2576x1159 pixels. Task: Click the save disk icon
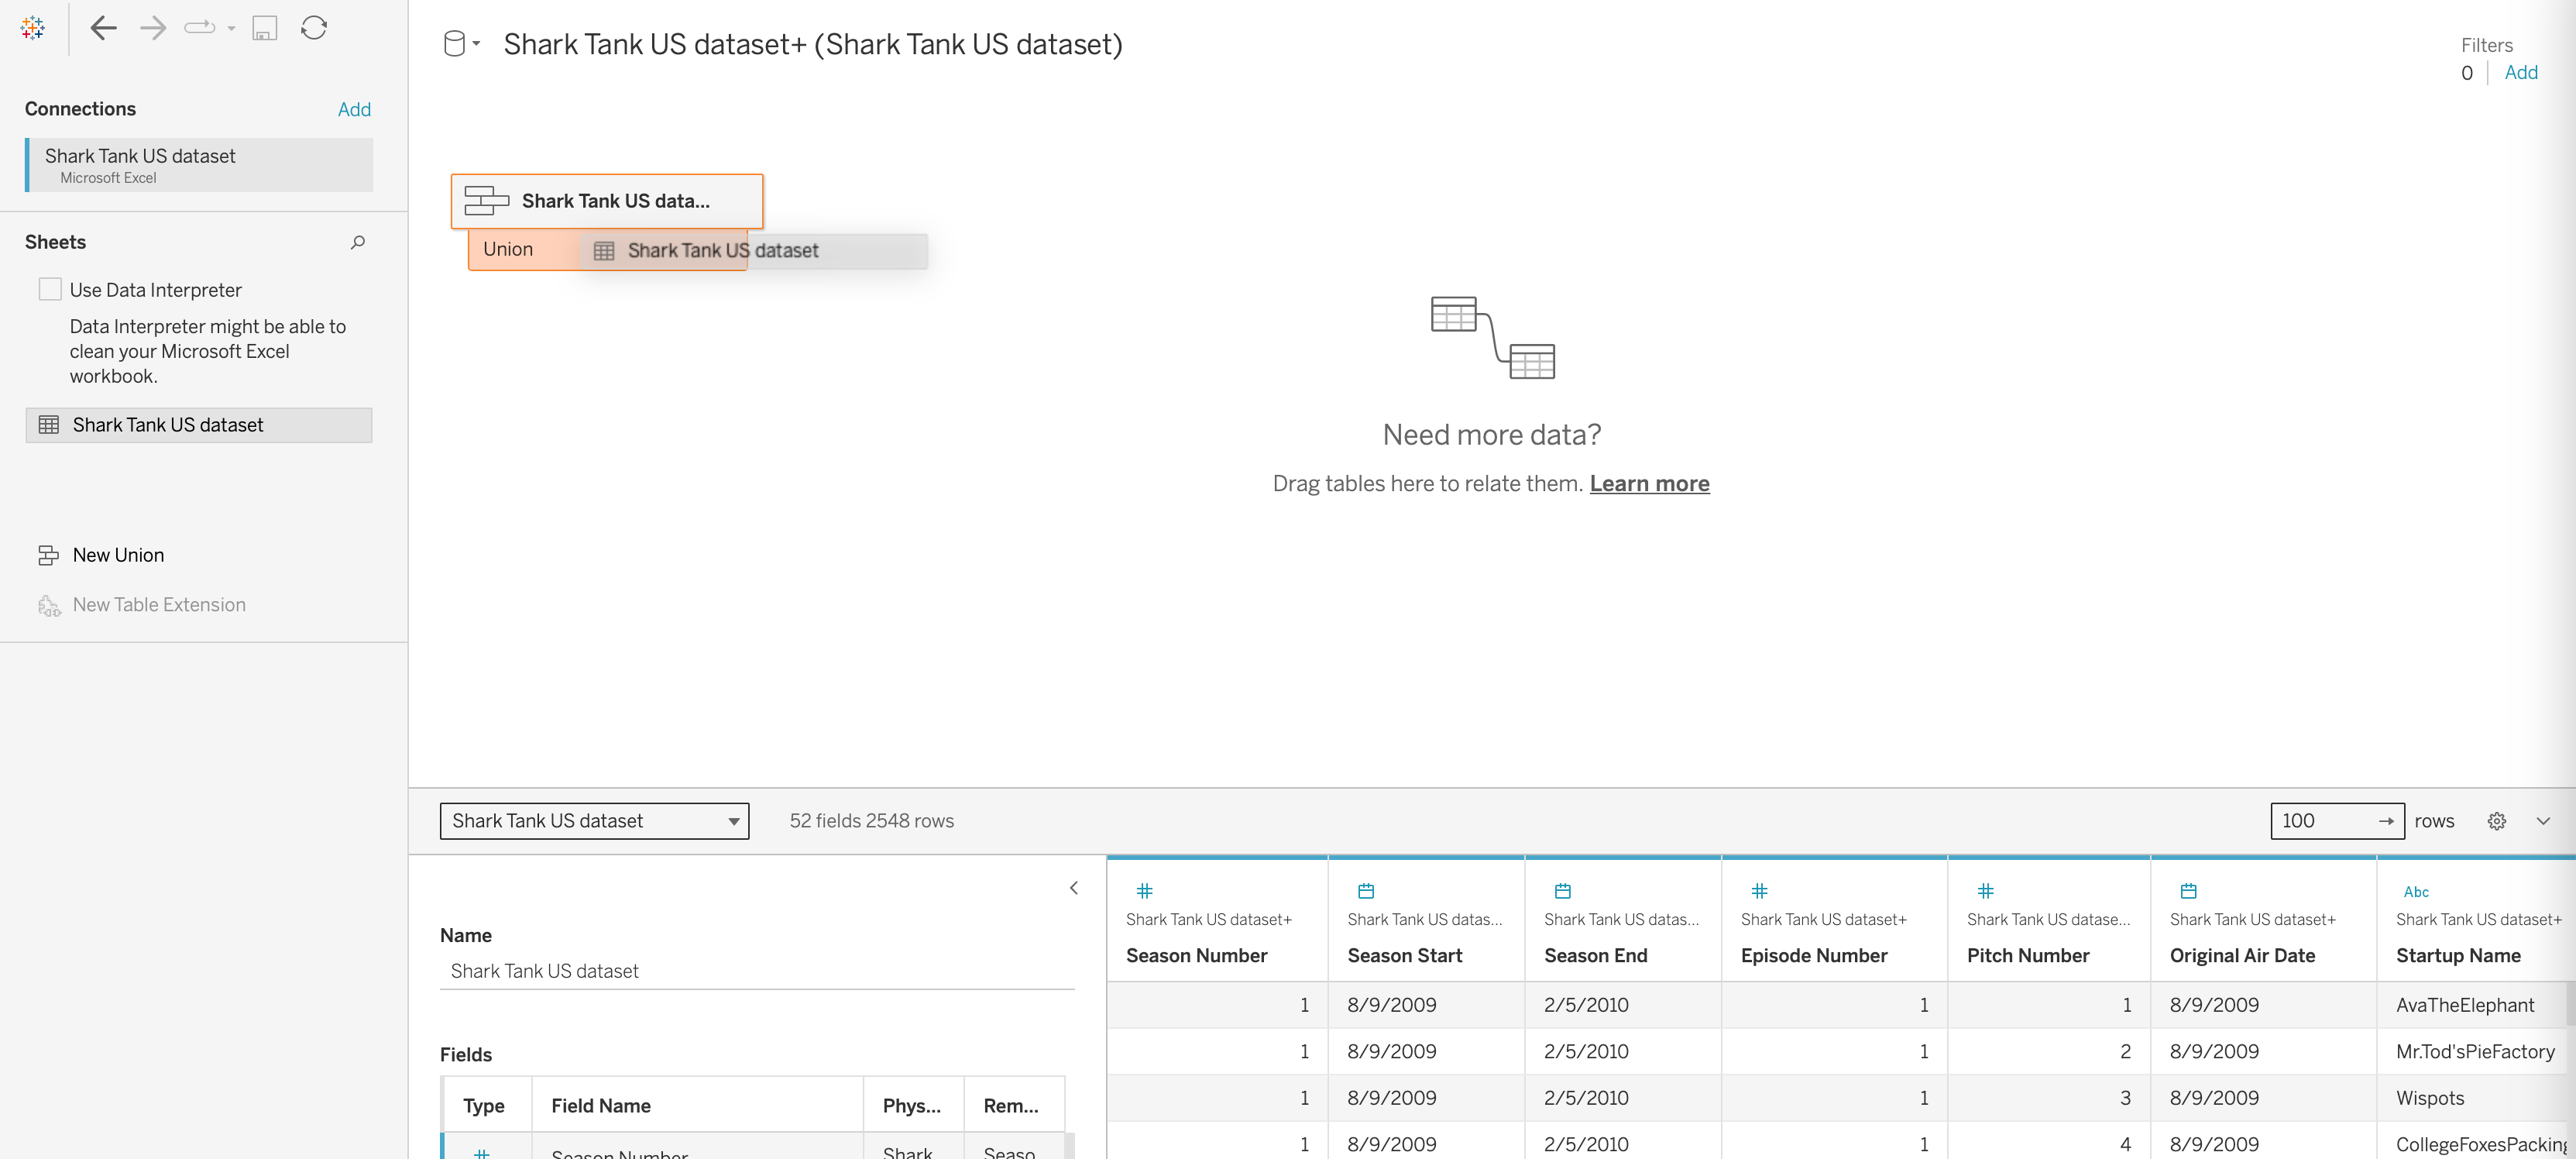tap(264, 28)
